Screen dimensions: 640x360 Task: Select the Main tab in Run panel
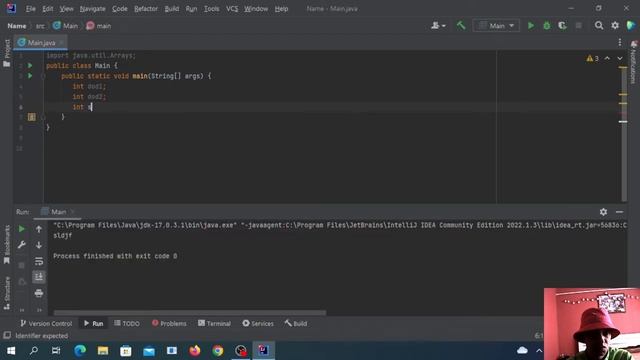click(58, 212)
